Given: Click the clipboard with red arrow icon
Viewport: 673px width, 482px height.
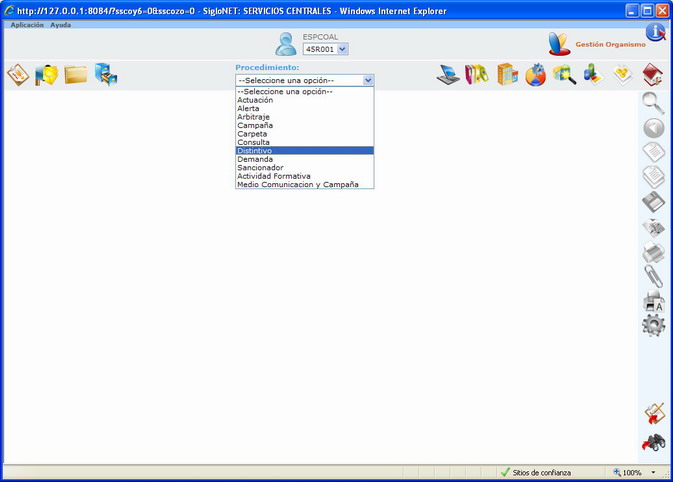Looking at the screenshot, I should (654, 414).
